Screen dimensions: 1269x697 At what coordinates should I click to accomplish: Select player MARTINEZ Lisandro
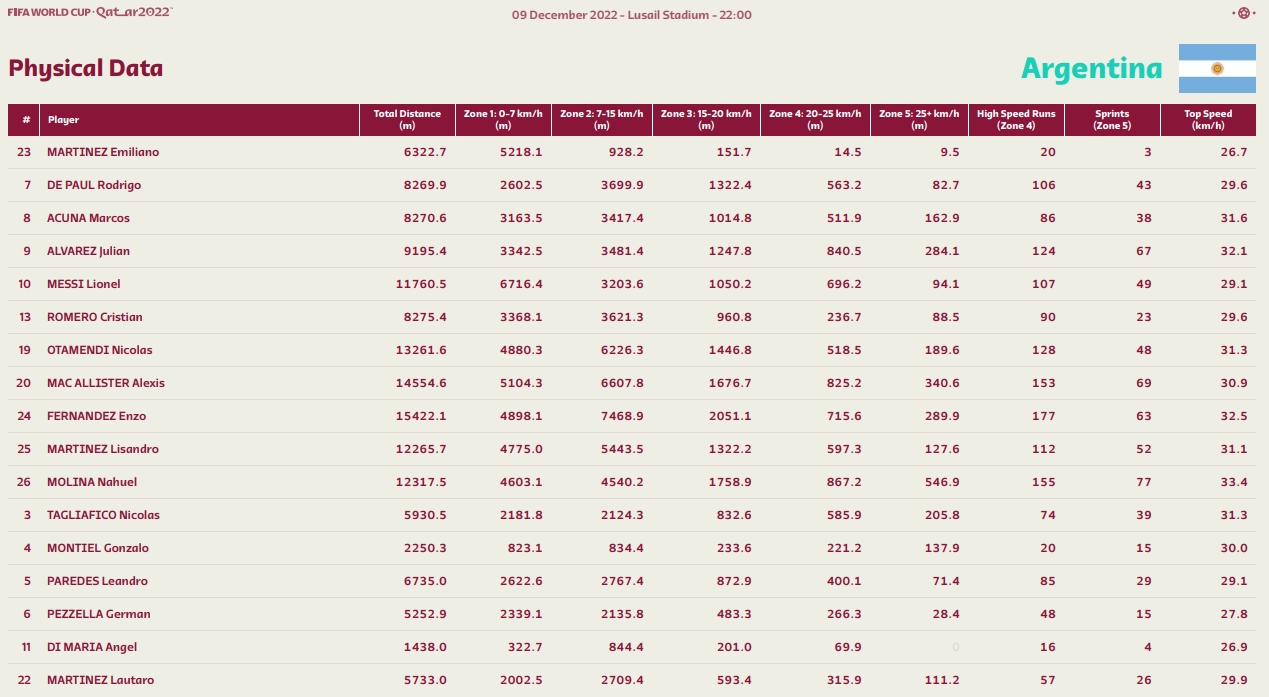coord(103,449)
